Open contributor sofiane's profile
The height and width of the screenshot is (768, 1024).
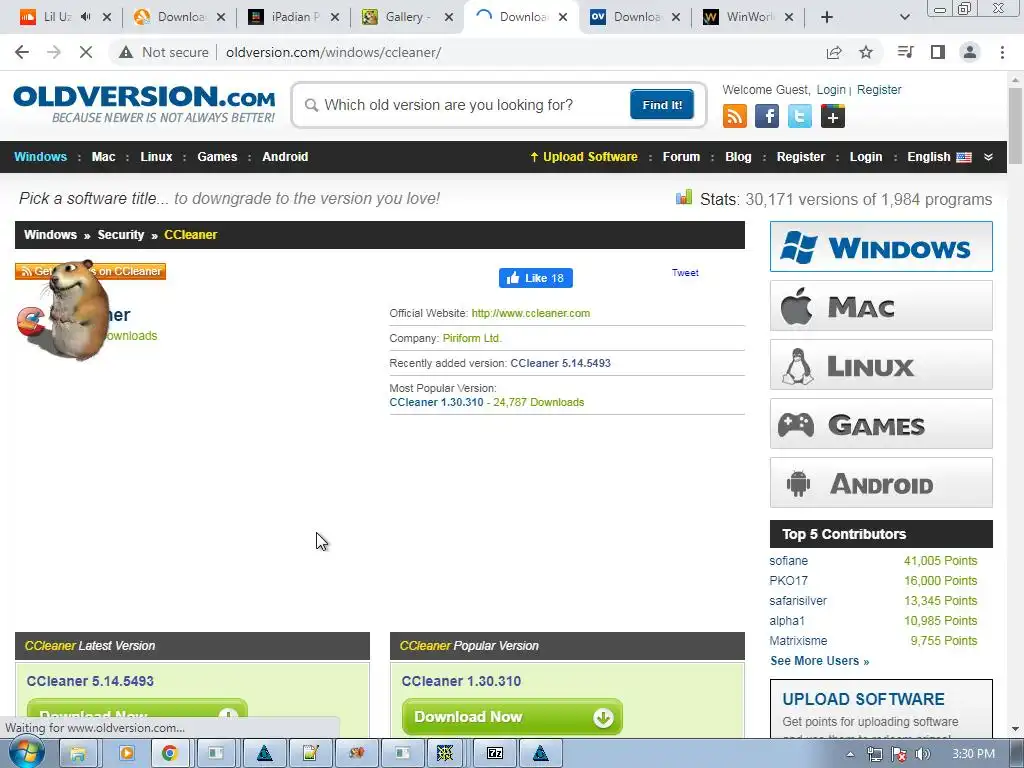tap(788, 561)
